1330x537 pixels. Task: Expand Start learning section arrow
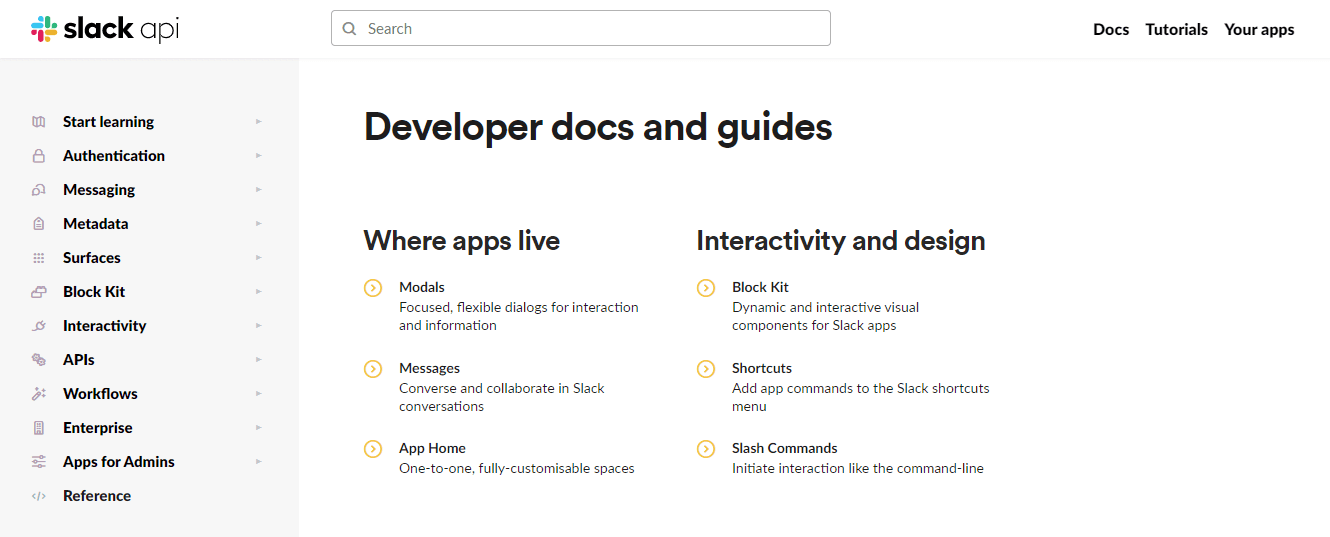[259, 122]
